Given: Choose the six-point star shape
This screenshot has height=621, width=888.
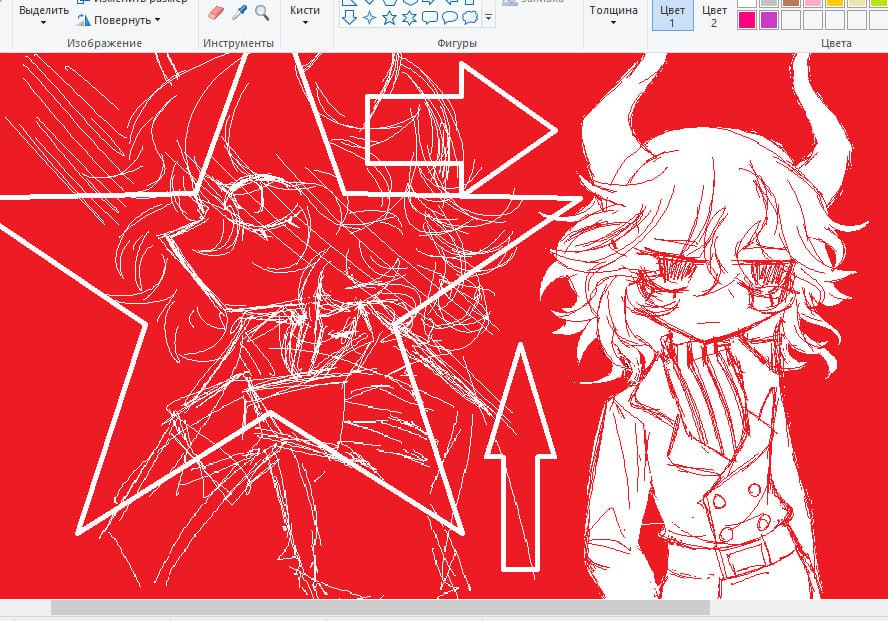Looking at the screenshot, I should pos(409,18).
